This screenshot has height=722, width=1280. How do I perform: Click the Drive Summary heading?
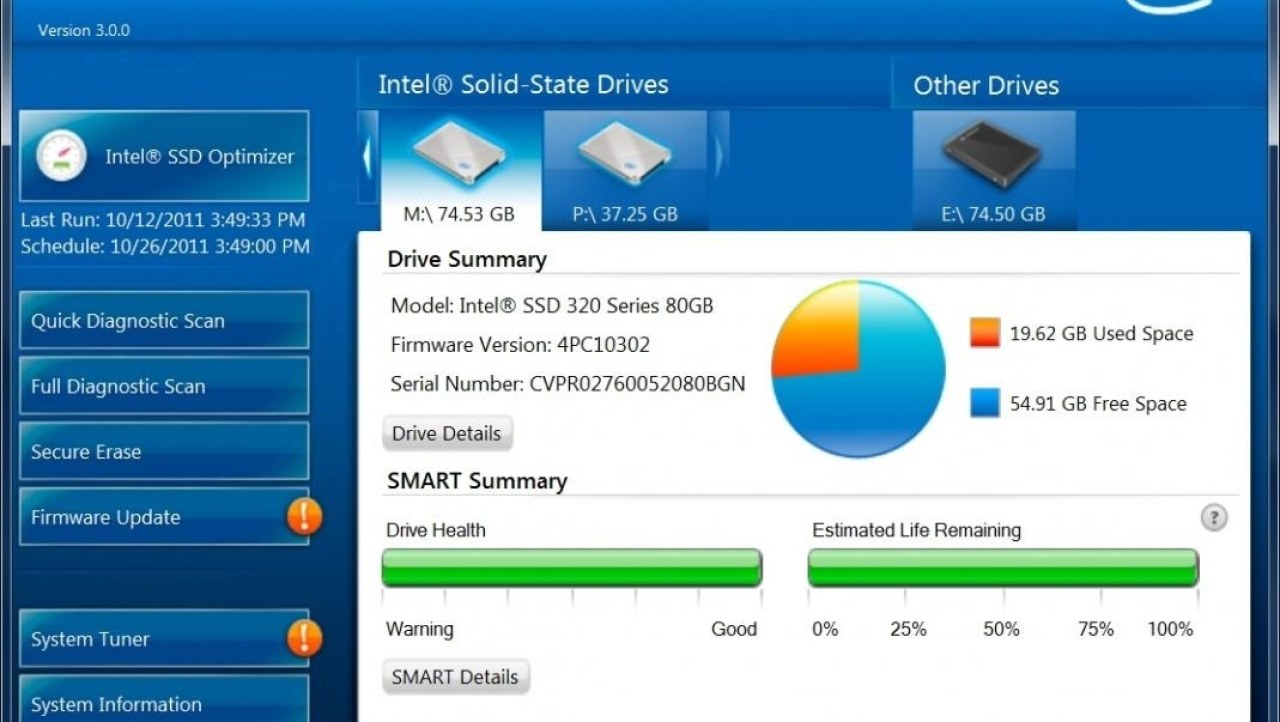[467, 259]
